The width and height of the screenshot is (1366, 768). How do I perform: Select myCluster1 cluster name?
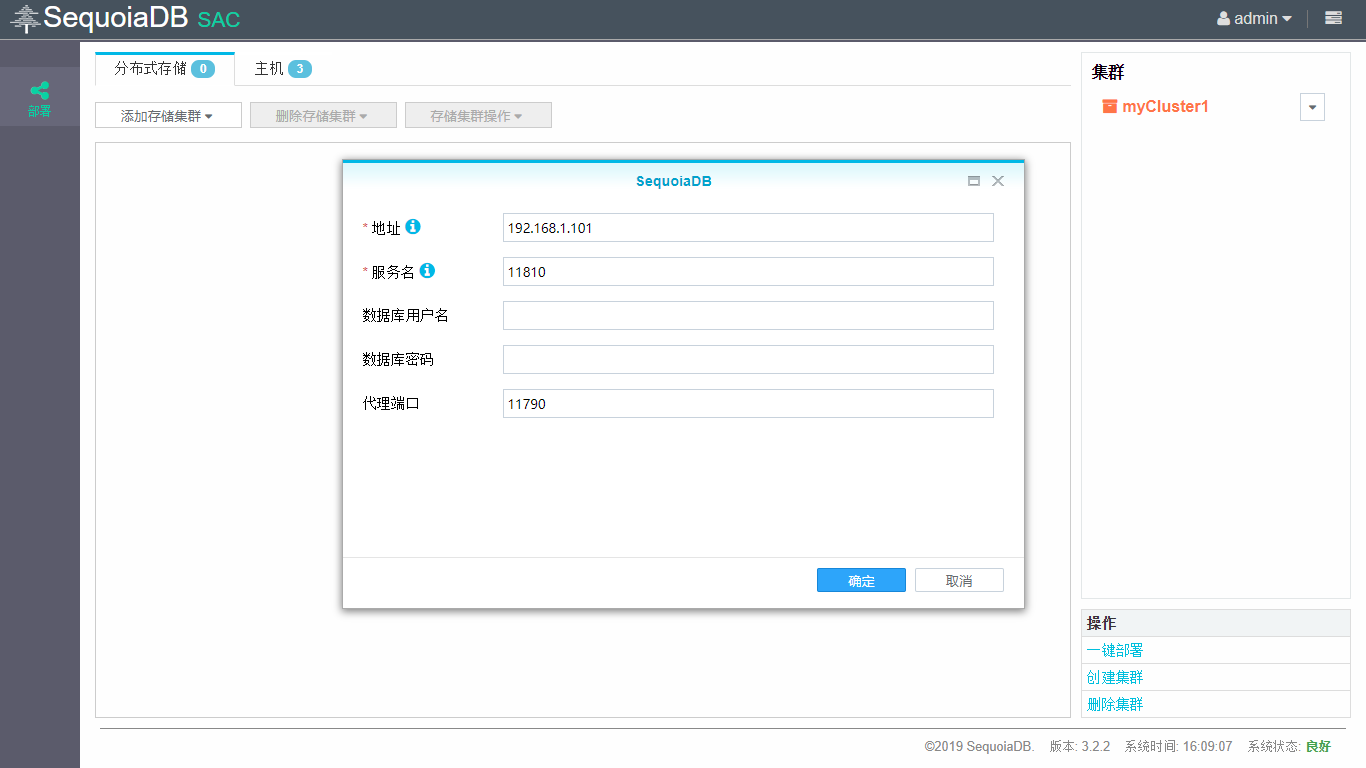pyautogui.click(x=1166, y=106)
